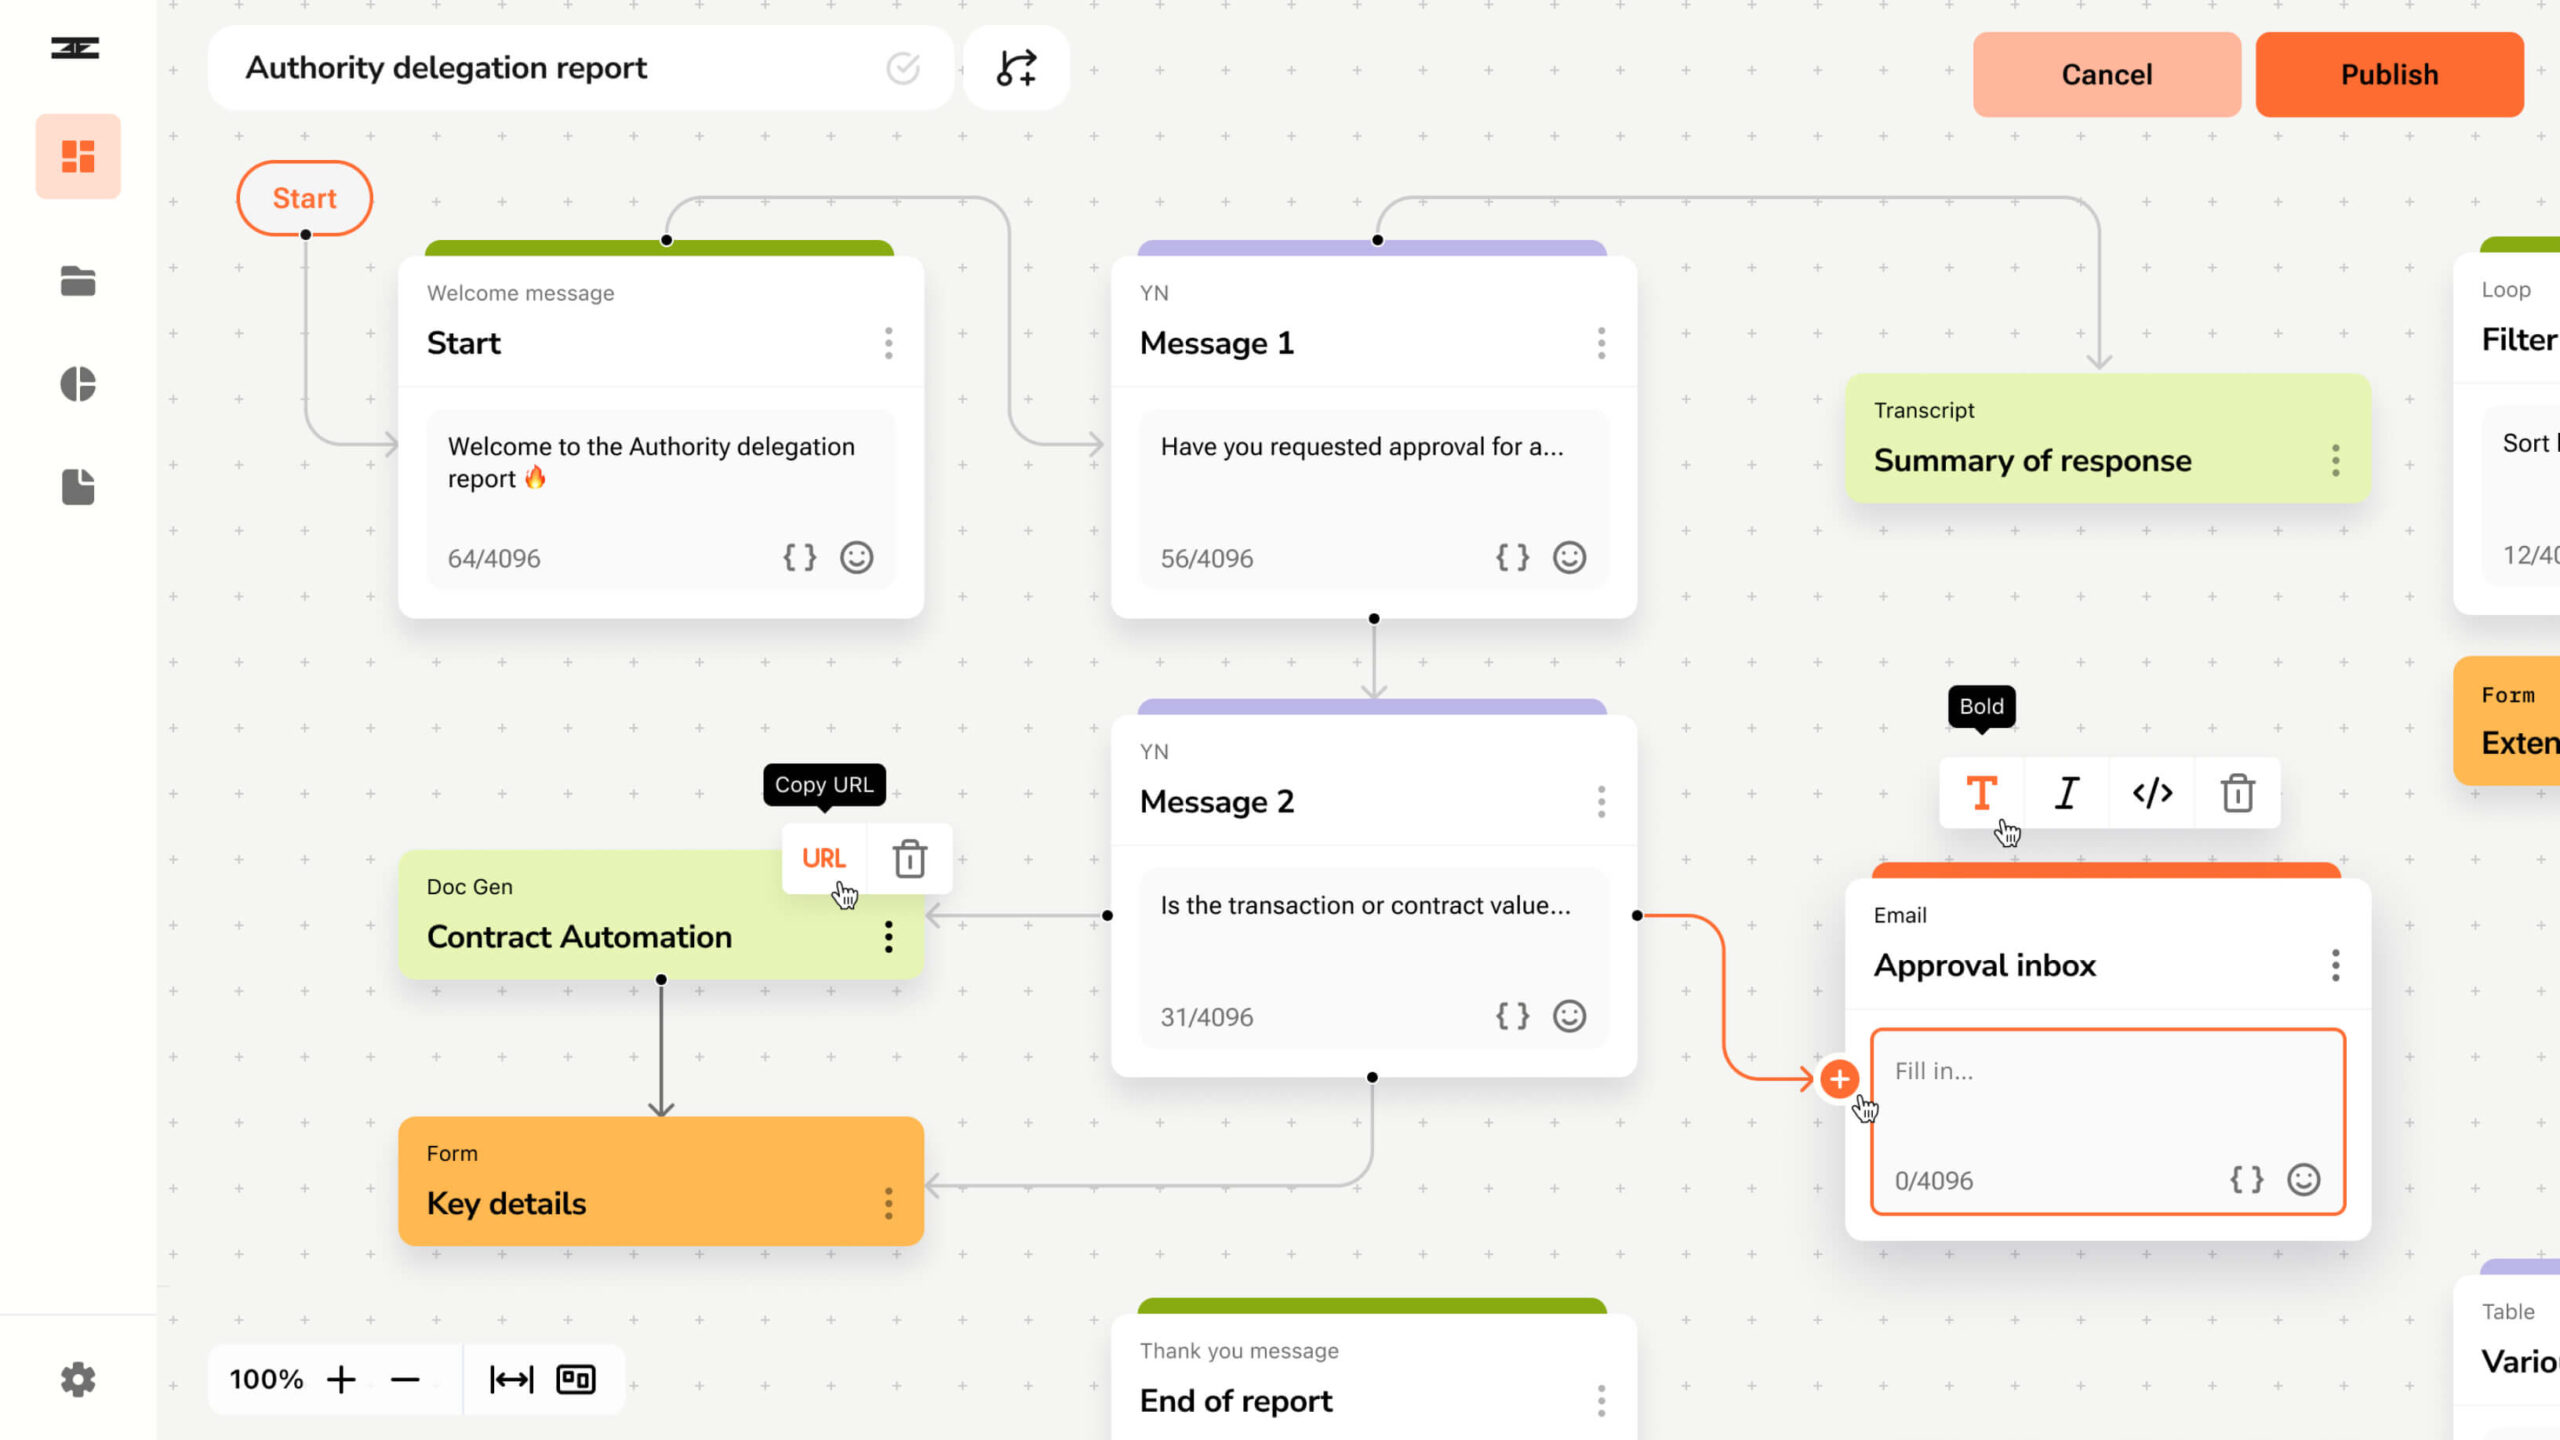Click the orange plus connector on Approval inbox

click(x=1839, y=1079)
